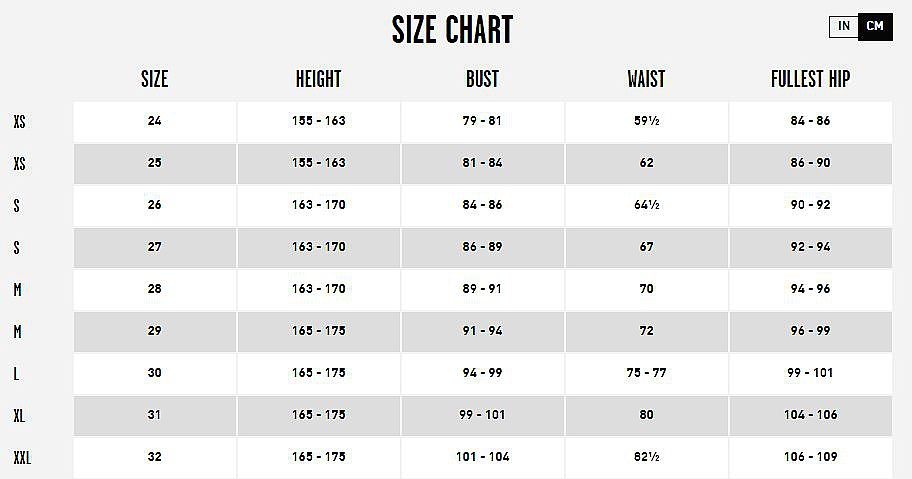This screenshot has width=912, height=479.
Task: Click waist value 75 - 77
Action: click(x=646, y=373)
